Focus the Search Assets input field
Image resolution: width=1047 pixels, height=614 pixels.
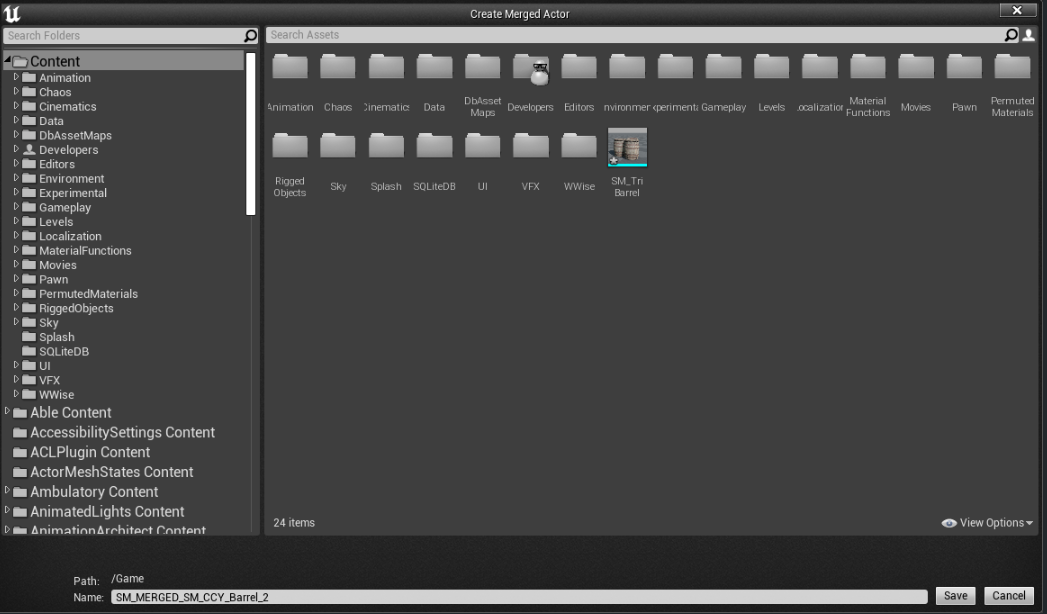click(635, 35)
